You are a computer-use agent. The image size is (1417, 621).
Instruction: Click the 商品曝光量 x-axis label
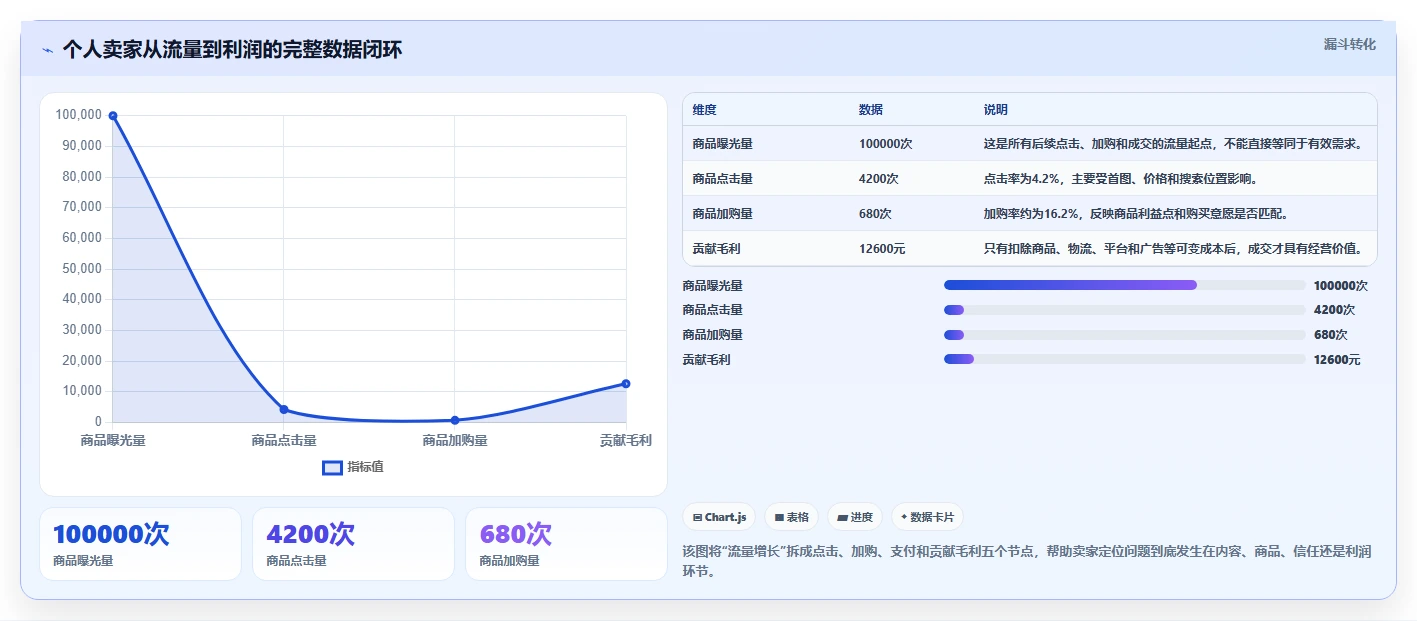(113, 440)
